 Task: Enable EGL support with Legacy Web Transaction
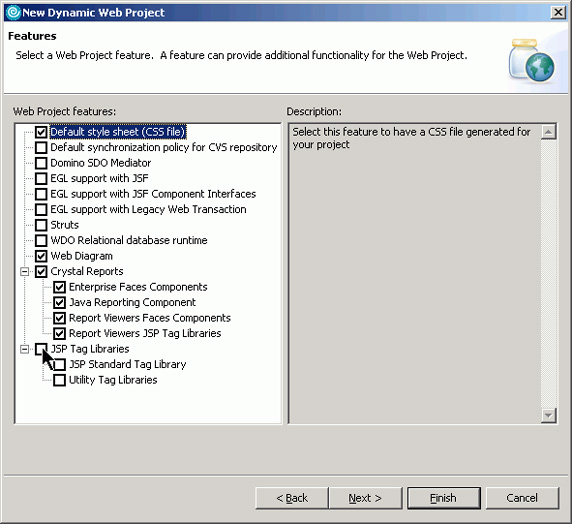41,209
